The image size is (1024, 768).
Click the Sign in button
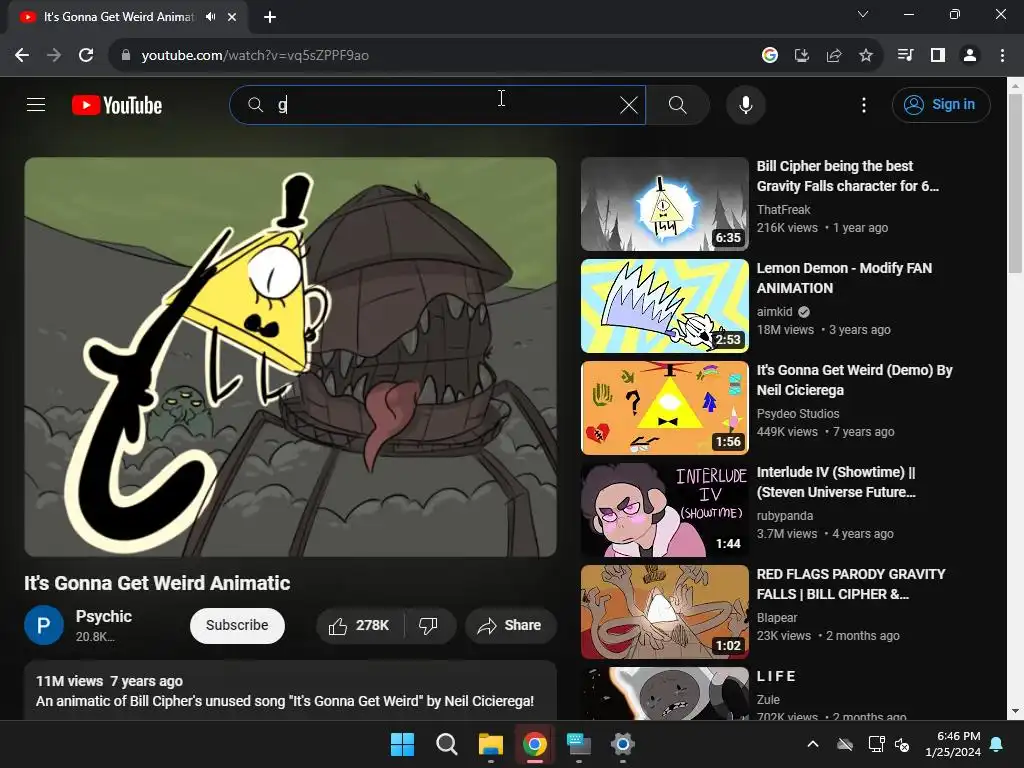point(941,104)
